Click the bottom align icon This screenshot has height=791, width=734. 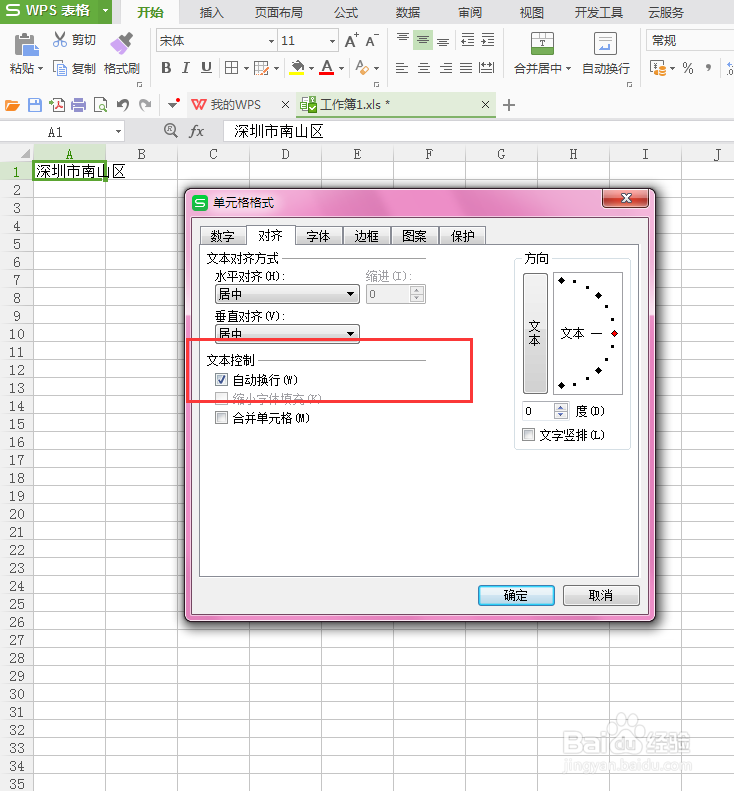[x=443, y=40]
